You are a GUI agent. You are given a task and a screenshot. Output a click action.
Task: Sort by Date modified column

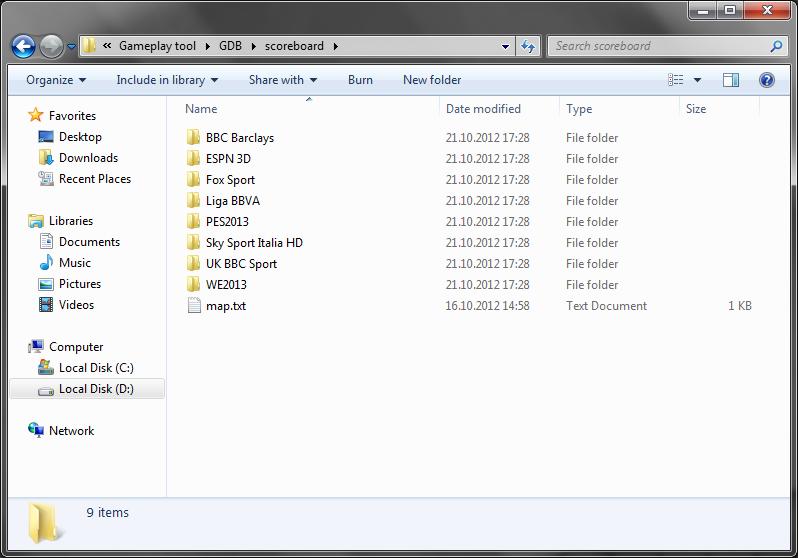click(483, 108)
